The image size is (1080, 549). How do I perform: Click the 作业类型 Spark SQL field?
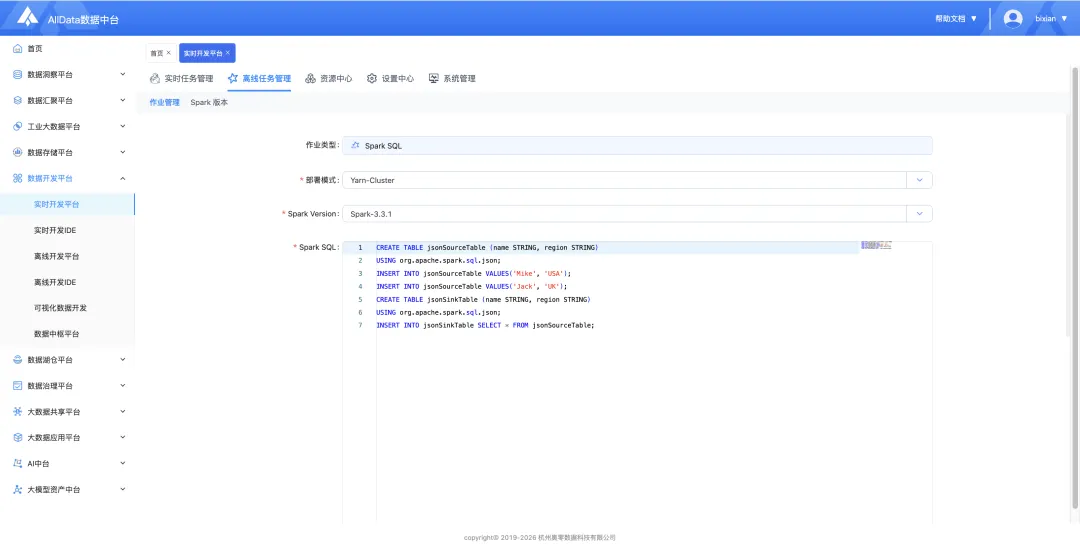click(x=637, y=145)
